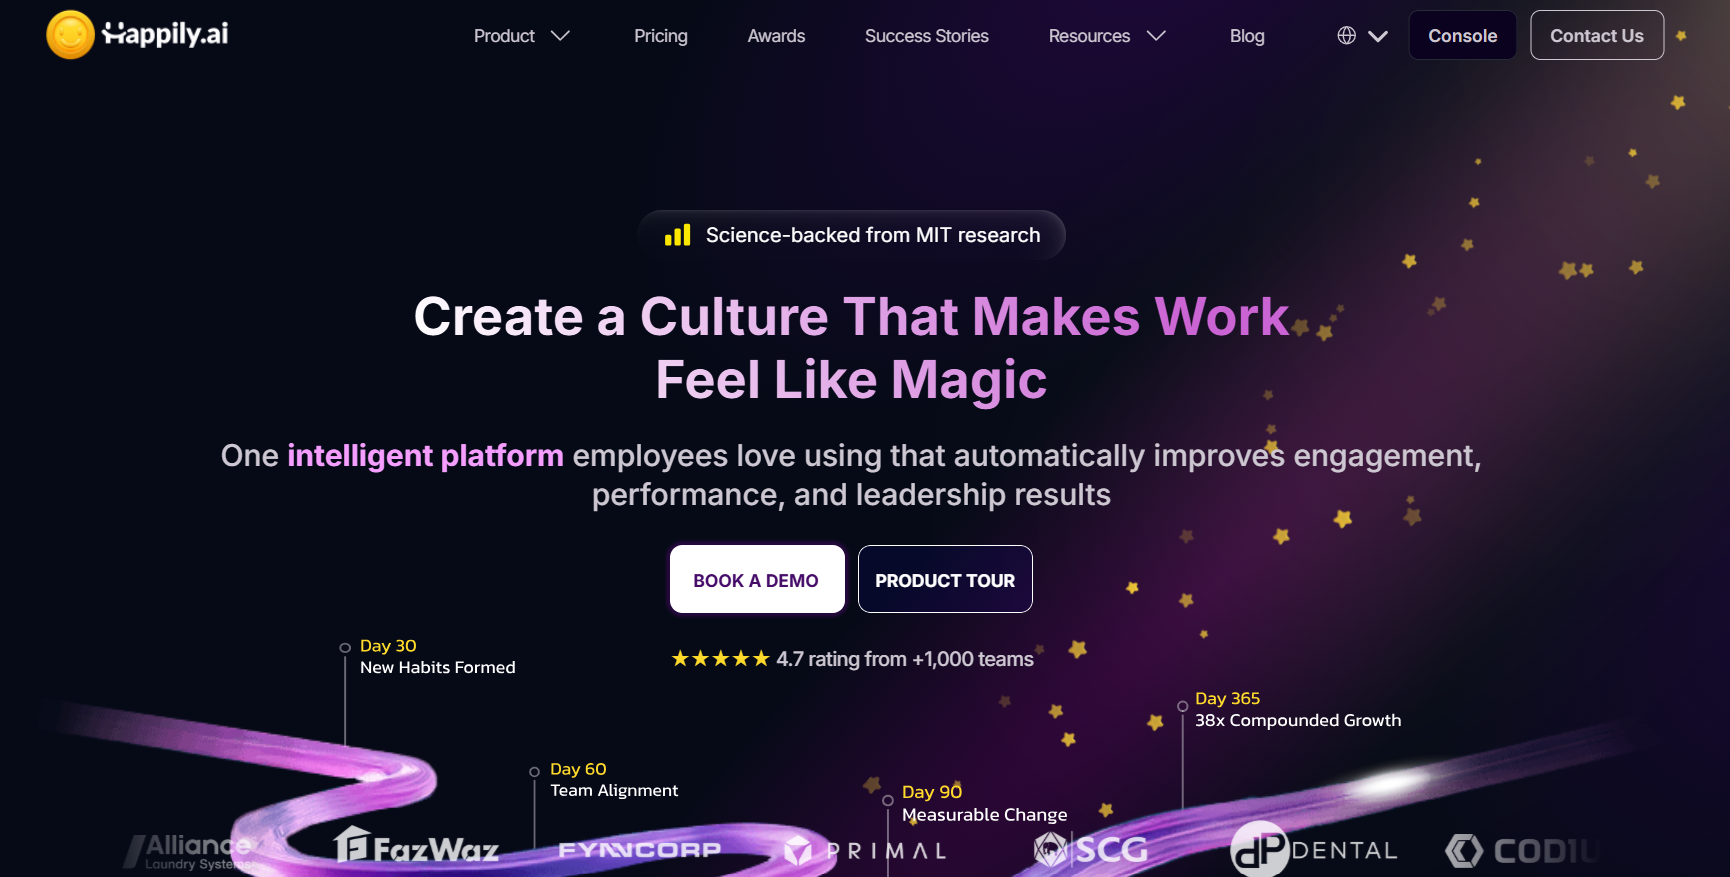Click the Contact Us button
1730x877 pixels.
click(x=1597, y=35)
